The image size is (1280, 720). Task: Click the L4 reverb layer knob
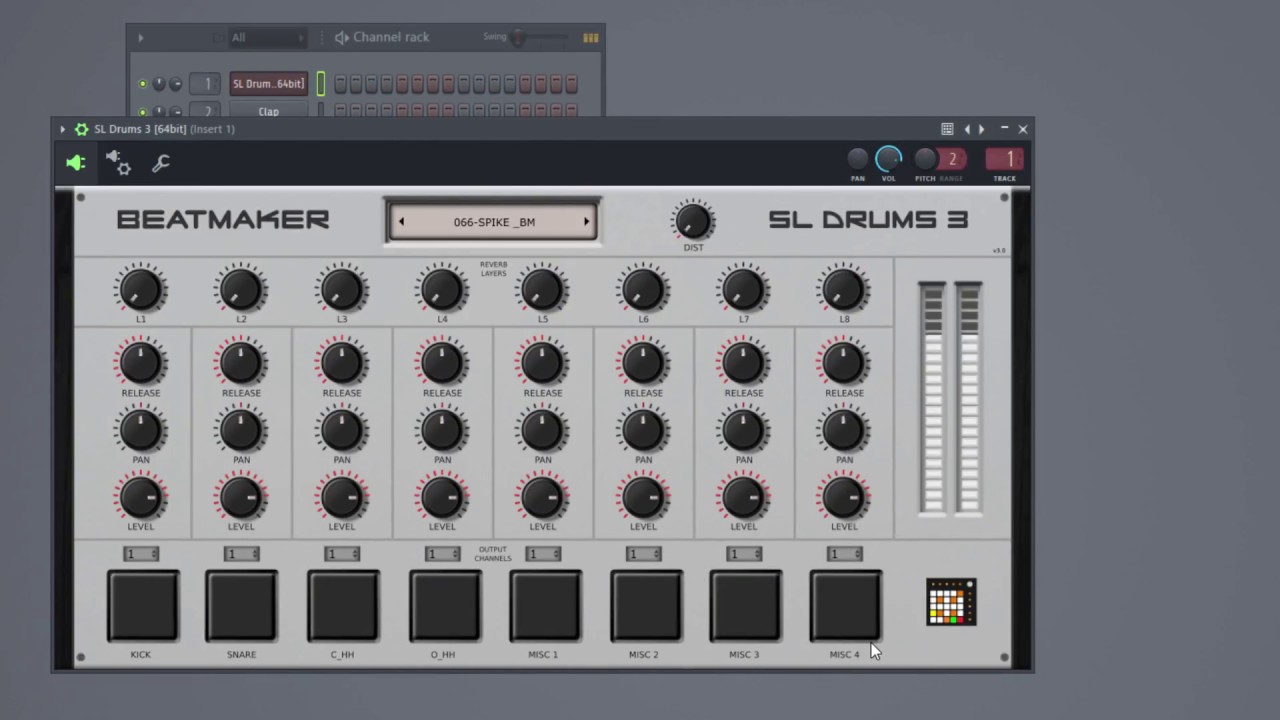click(x=442, y=289)
